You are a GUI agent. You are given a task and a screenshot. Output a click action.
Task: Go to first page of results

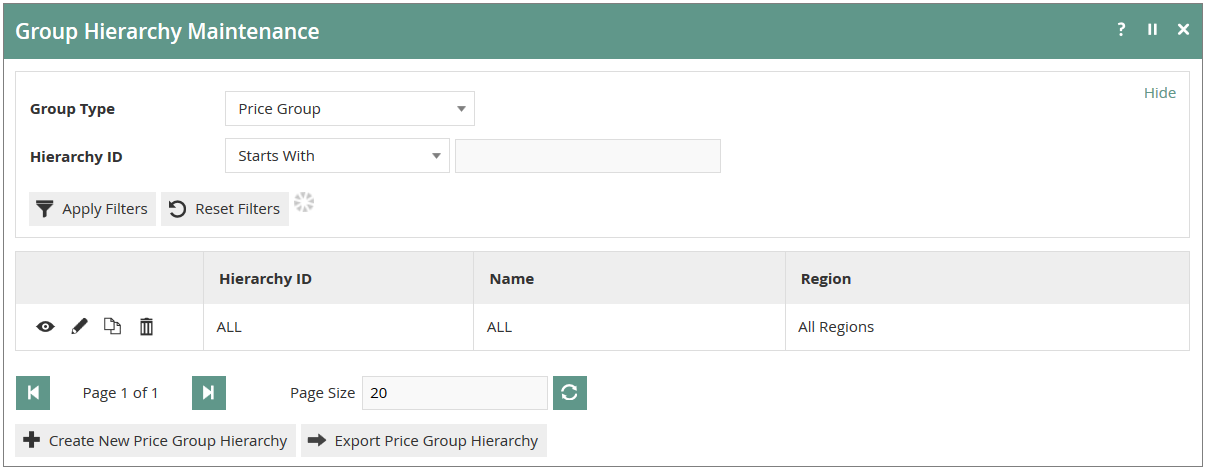click(x=33, y=393)
